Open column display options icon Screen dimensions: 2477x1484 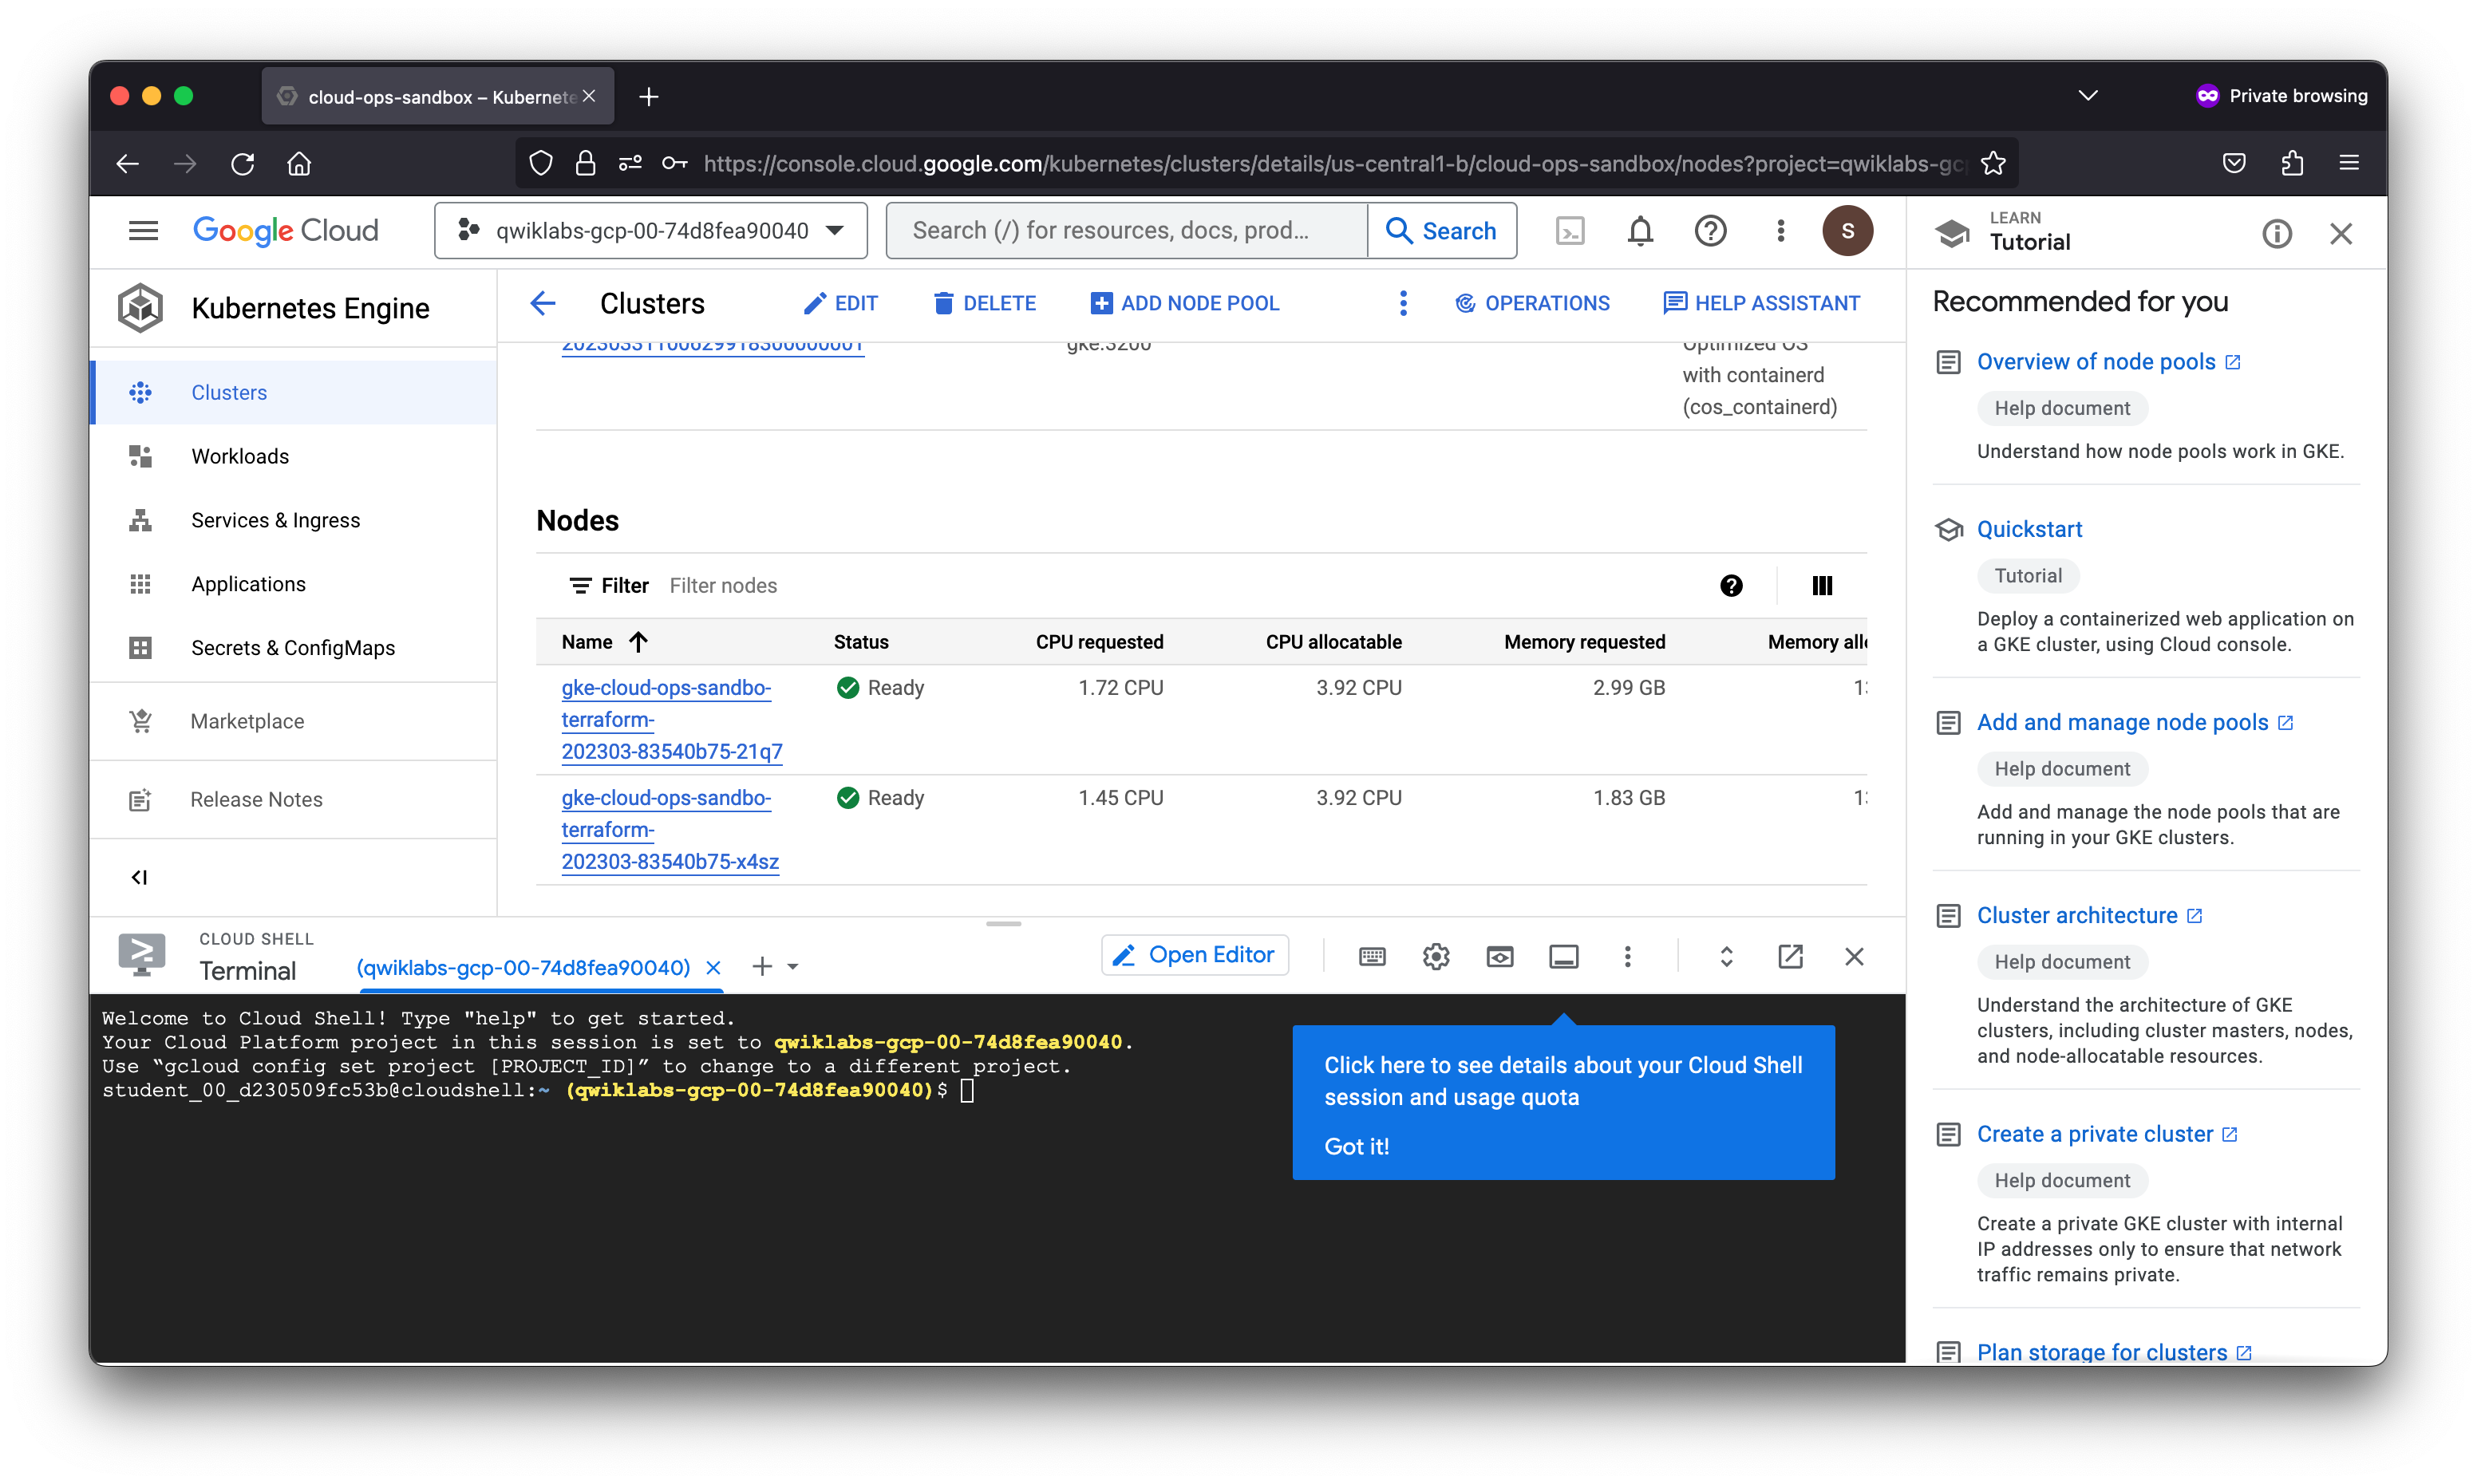coord(1822,586)
